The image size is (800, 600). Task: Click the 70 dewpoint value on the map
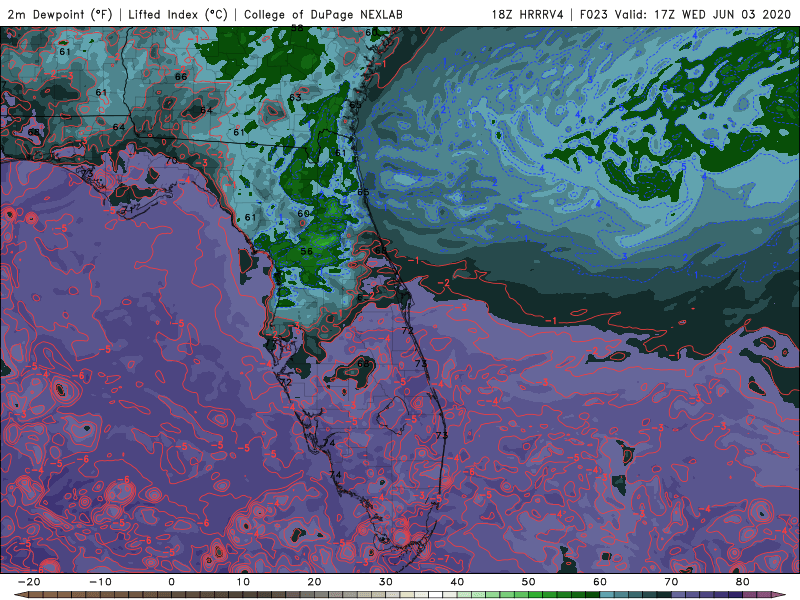click(x=171, y=160)
